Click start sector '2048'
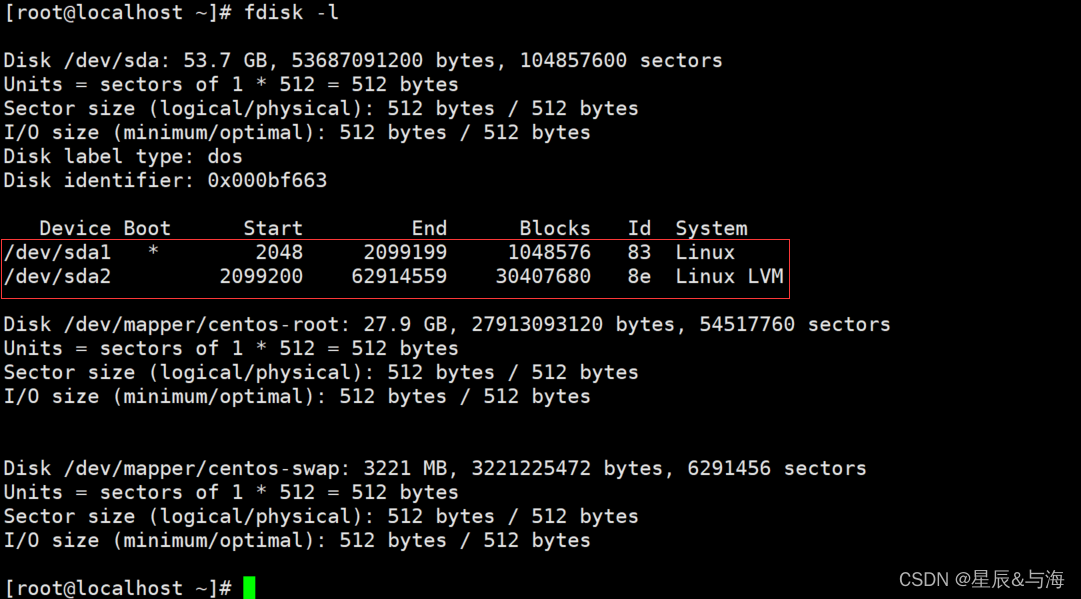Screen dimensions: 1081x599 [279, 252]
